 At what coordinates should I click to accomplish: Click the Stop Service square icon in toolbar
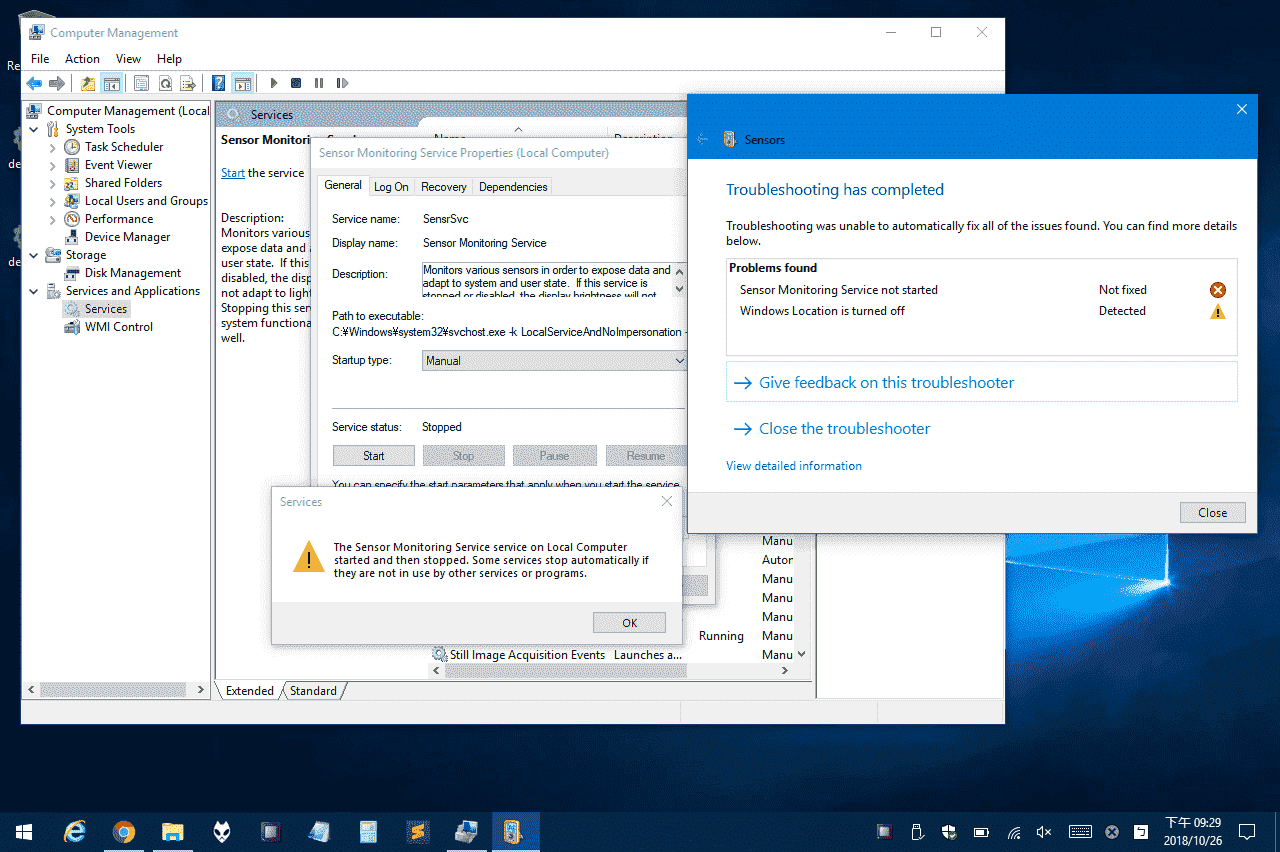296,83
